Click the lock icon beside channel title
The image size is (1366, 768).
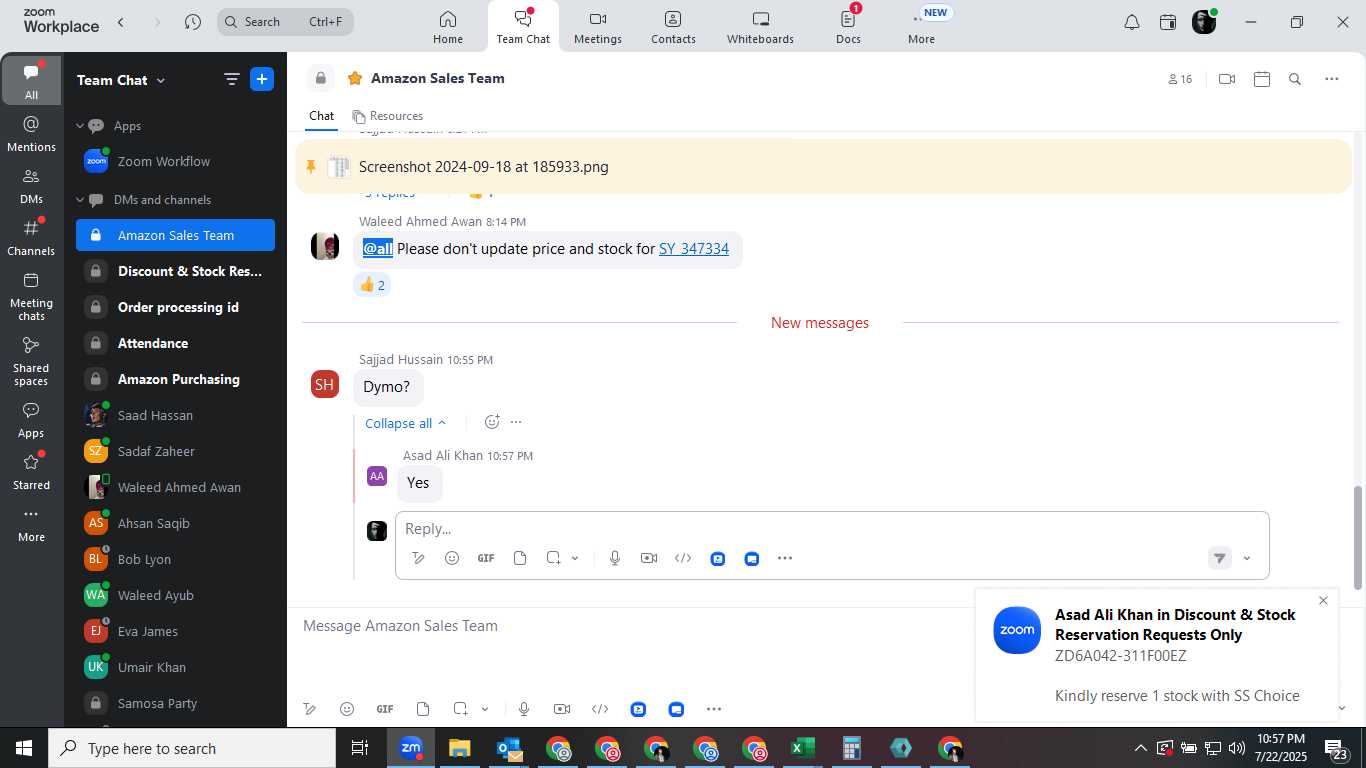[x=320, y=78]
